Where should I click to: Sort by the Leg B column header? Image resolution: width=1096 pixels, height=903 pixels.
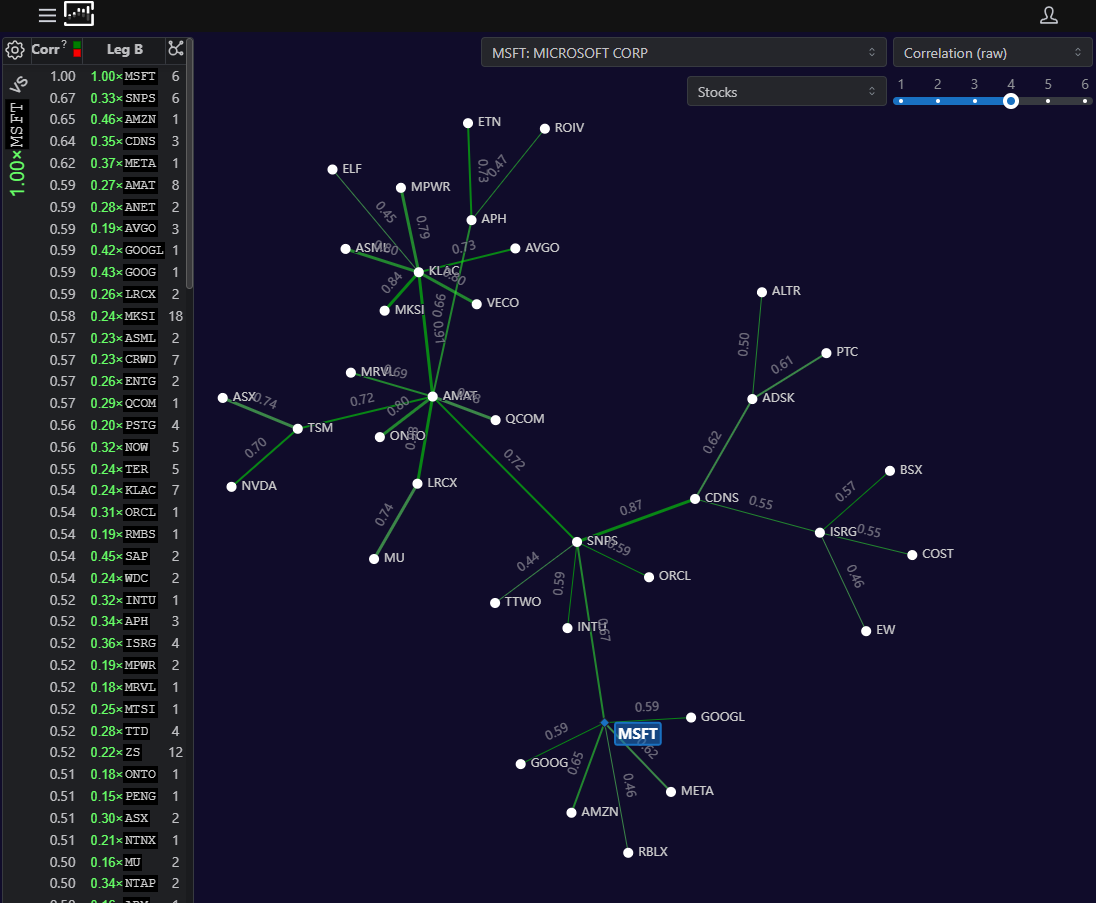125,49
